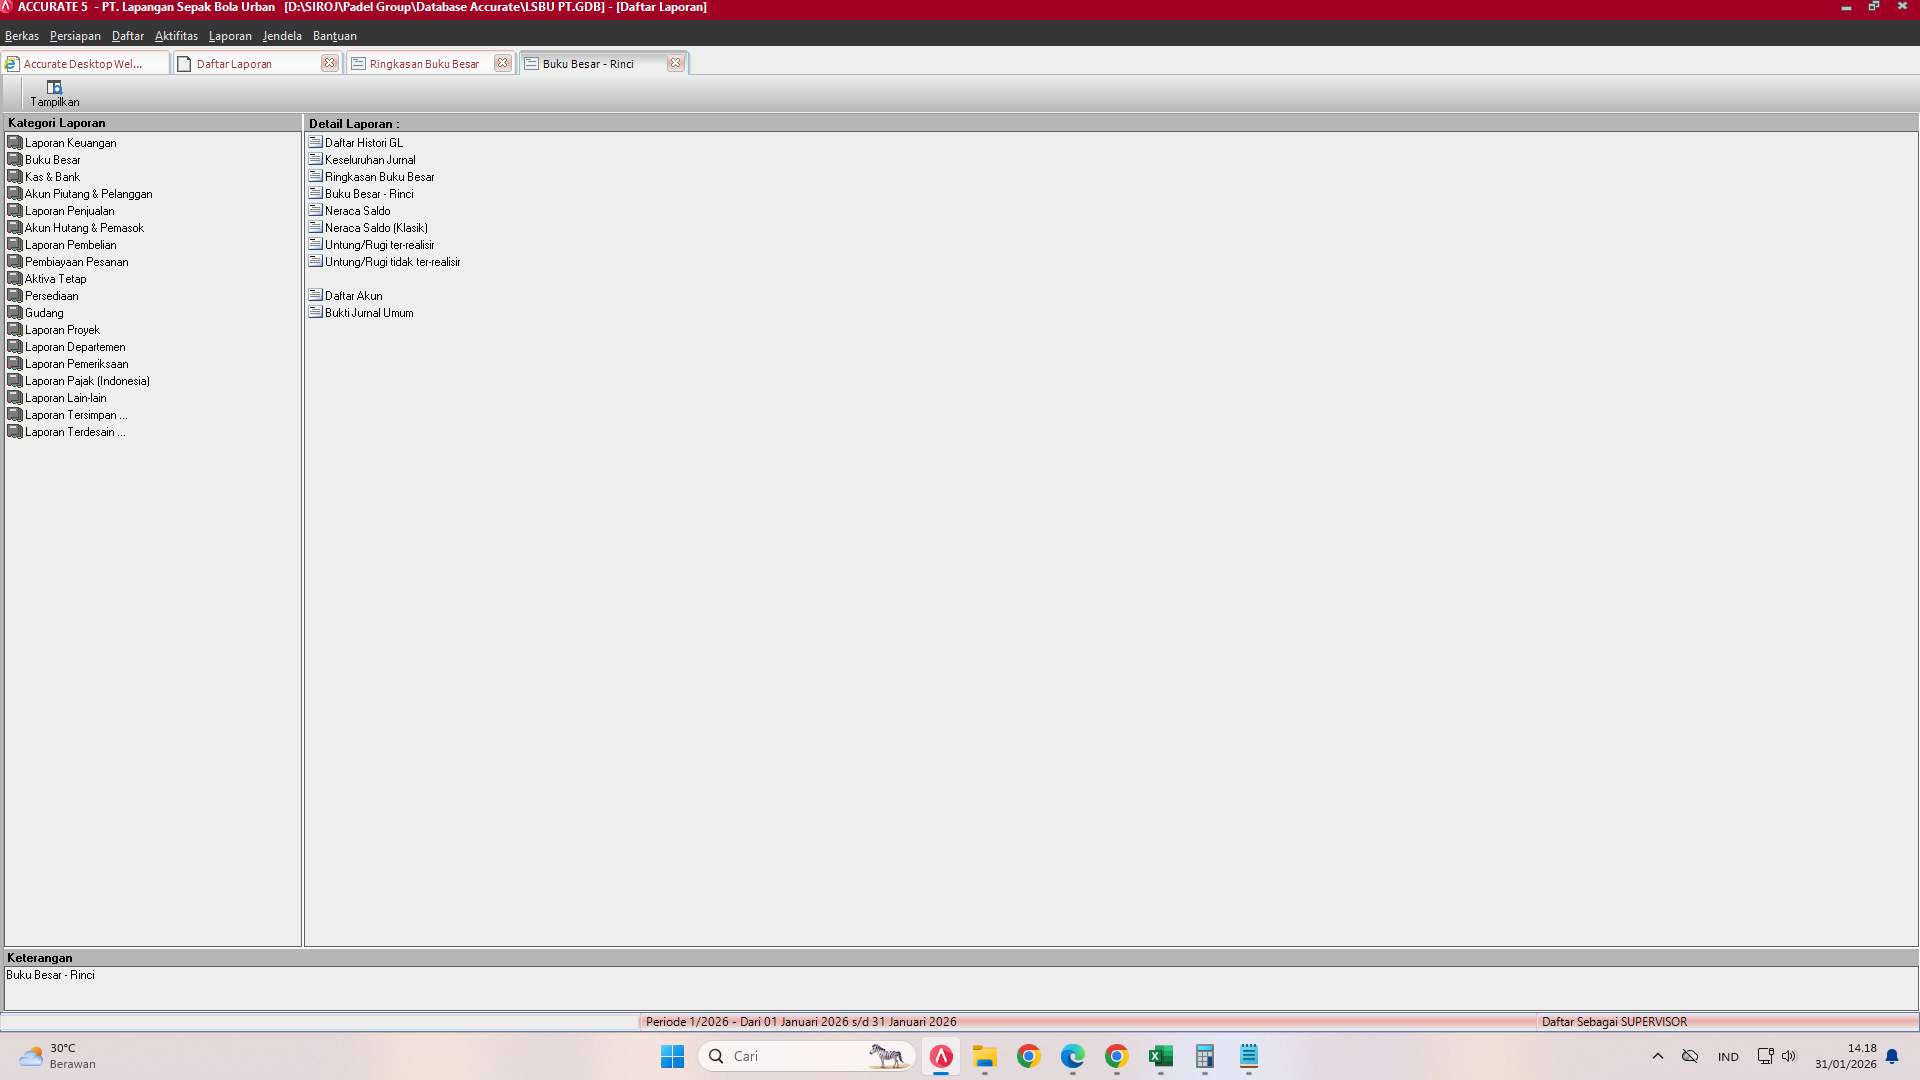Select the Neraca Saldo (Klasik) report

(x=376, y=227)
